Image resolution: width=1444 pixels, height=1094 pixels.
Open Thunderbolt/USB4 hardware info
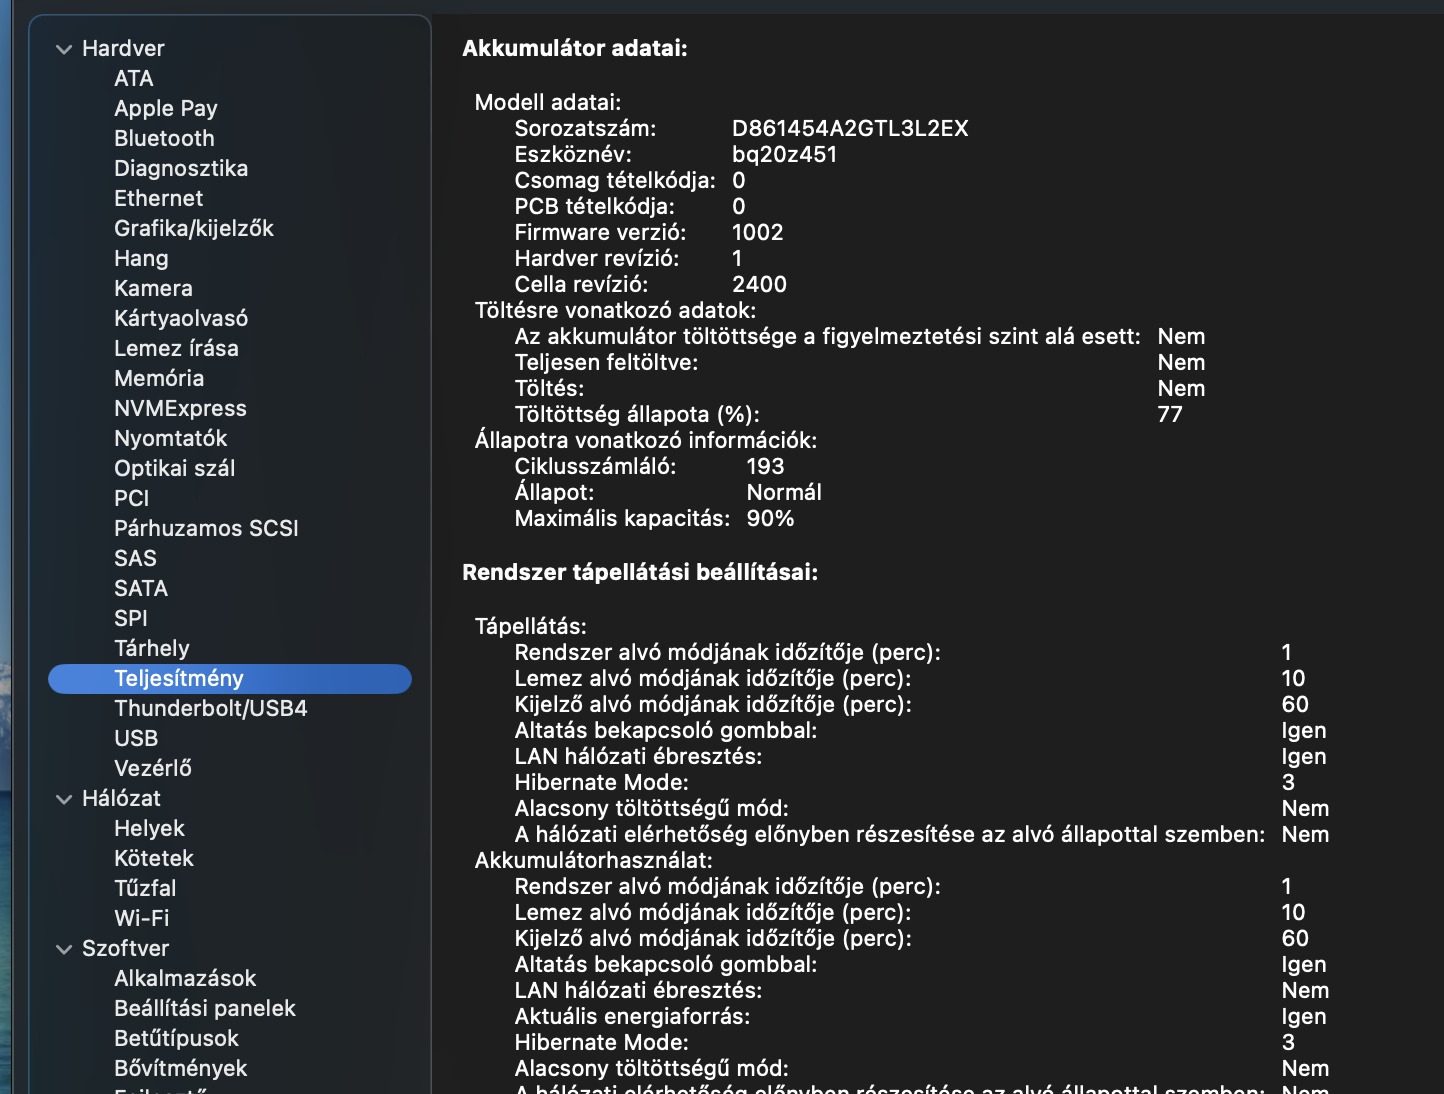tap(210, 708)
